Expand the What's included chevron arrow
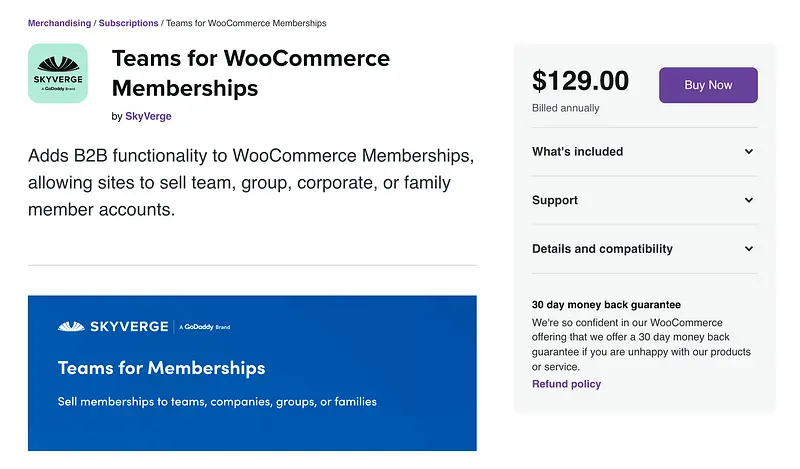Screen dimensions: 800x469 point(749,152)
